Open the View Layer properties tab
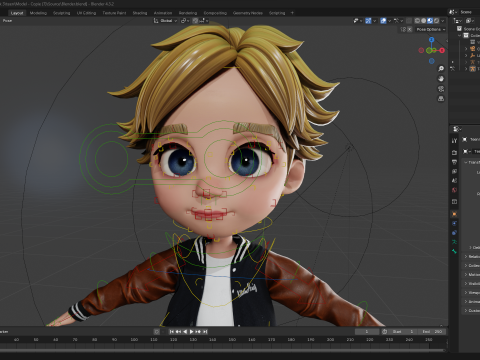The image size is (480, 360). click(454, 171)
